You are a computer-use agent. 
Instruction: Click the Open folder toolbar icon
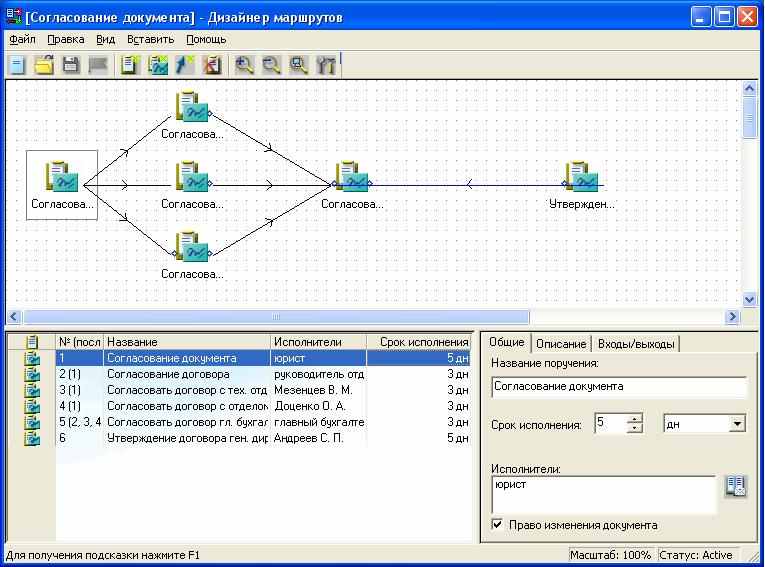tap(44, 65)
